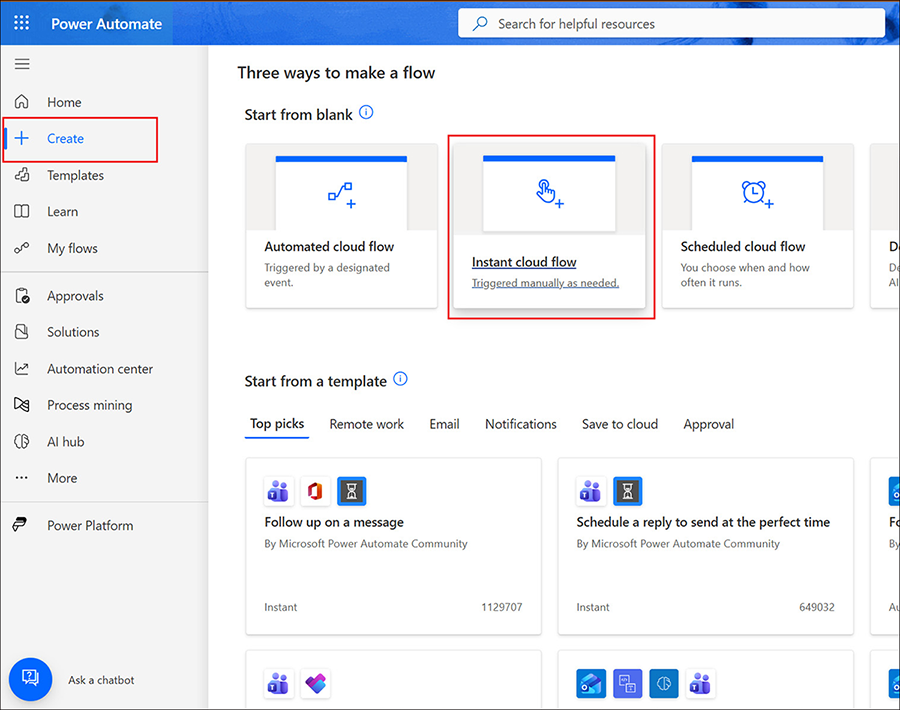Click the clock icon on Scheduled cloud flow card
The image size is (900, 710).
757,190
